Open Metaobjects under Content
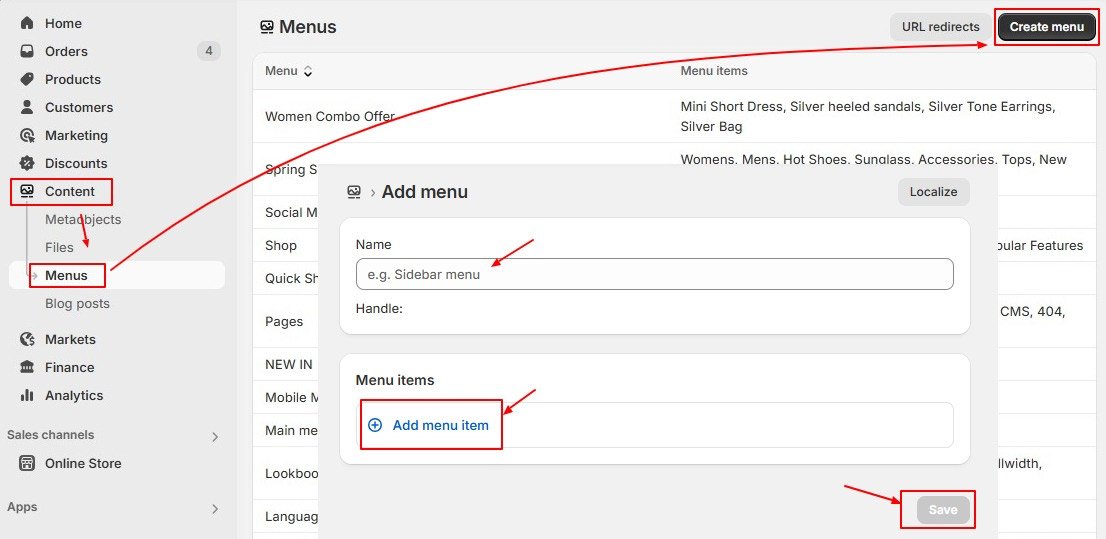The width and height of the screenshot is (1106, 539). pyautogui.click(x=82, y=219)
